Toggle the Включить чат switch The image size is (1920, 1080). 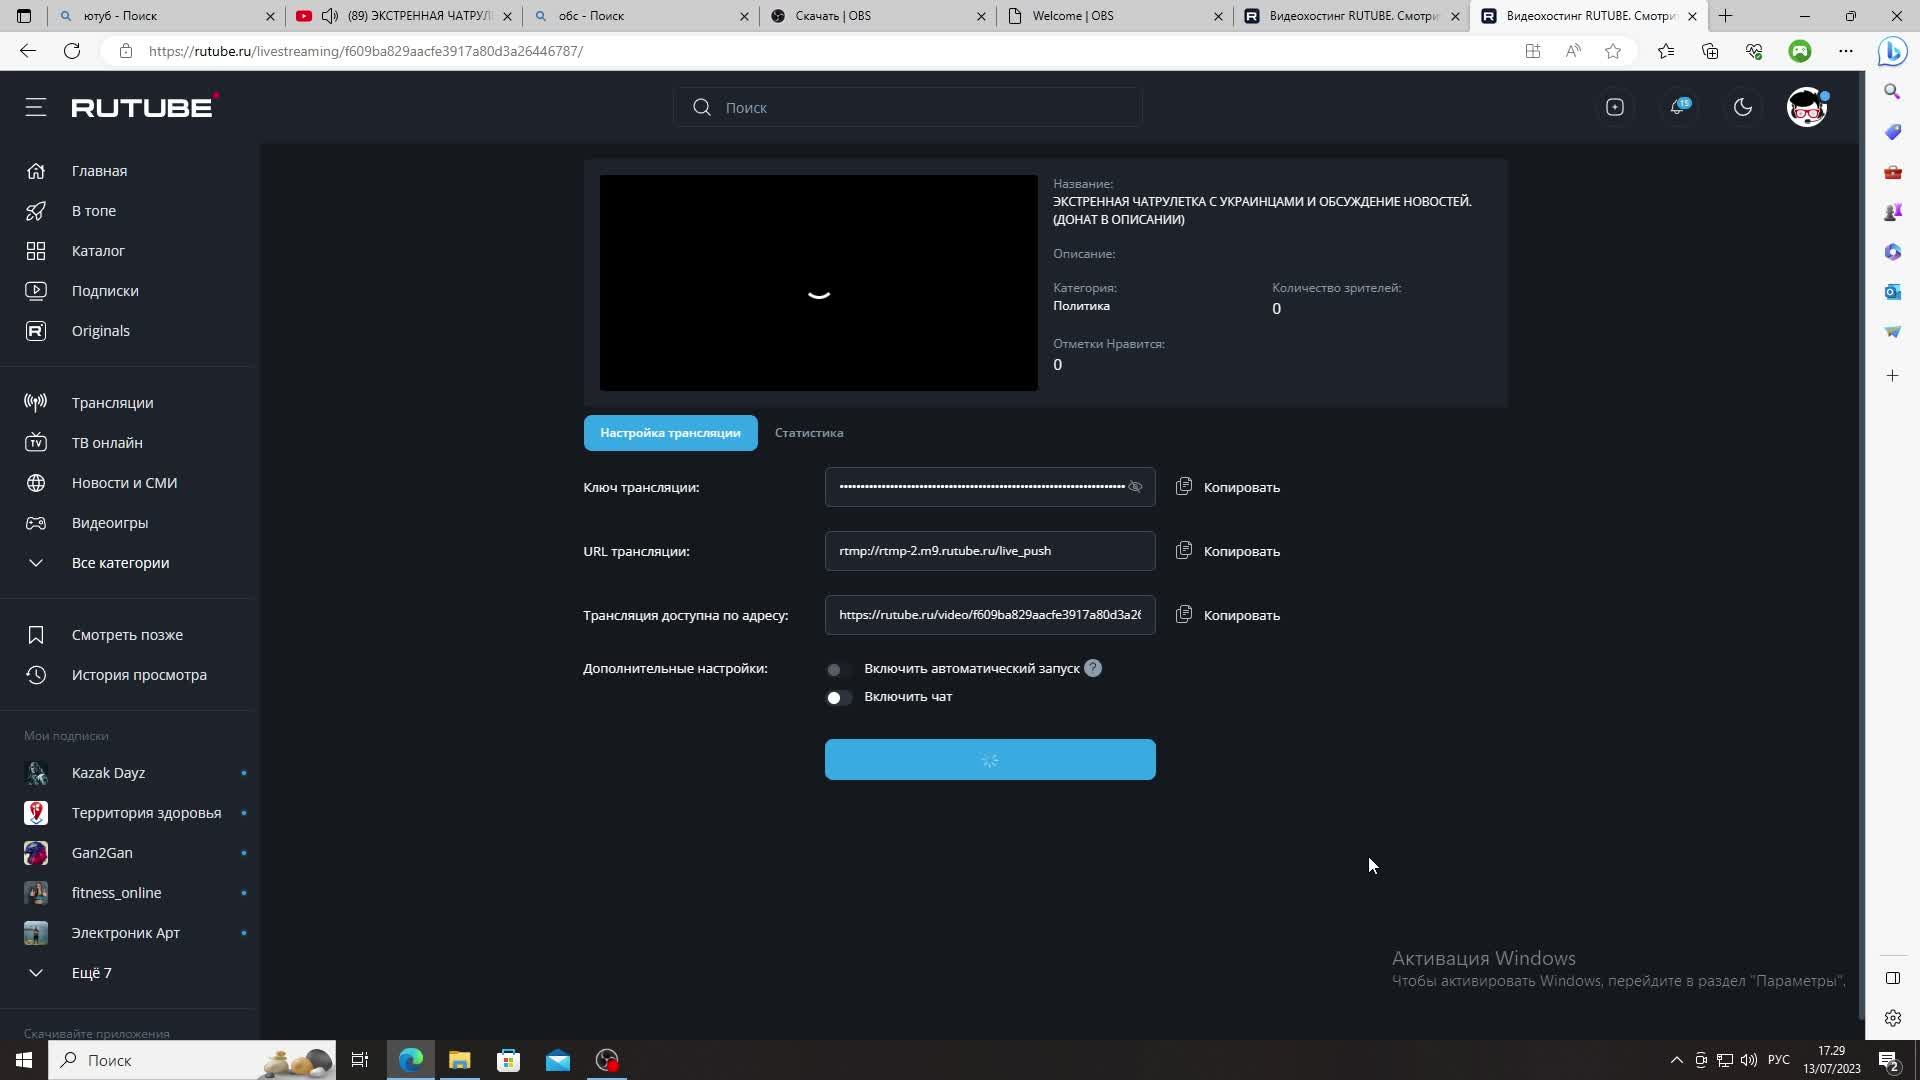(838, 697)
